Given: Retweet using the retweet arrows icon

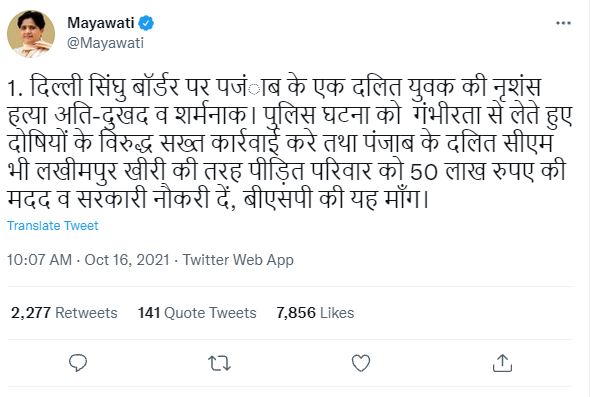Looking at the screenshot, I should point(219,363).
